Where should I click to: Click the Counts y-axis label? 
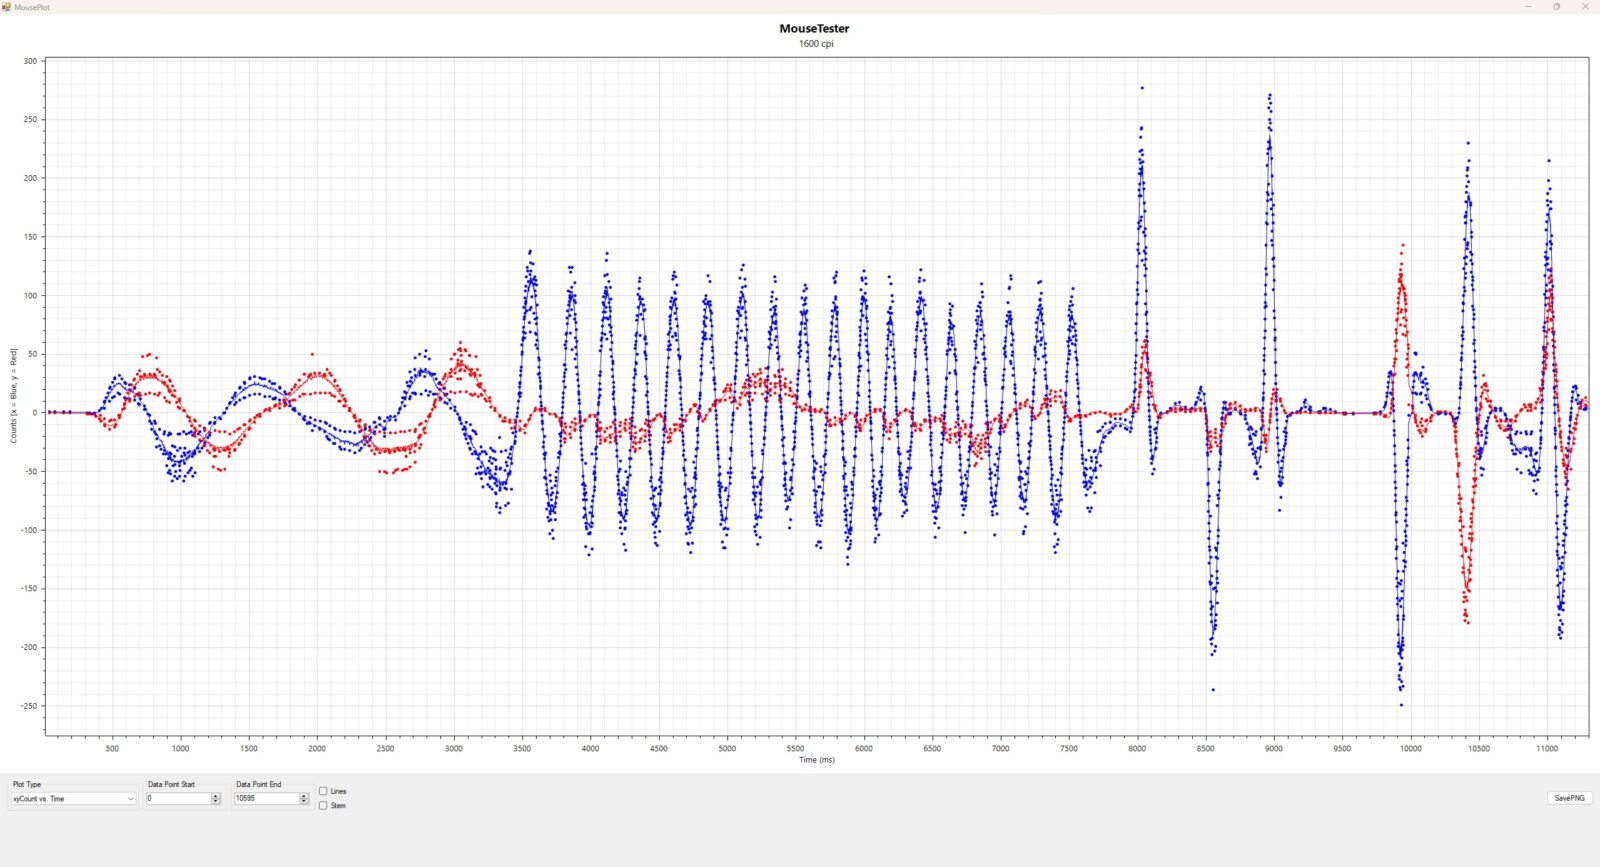pos(14,396)
